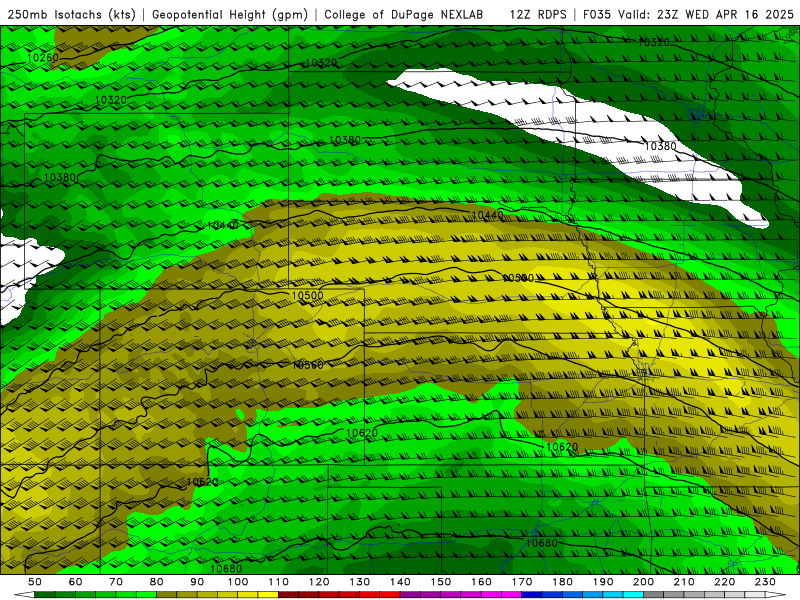Pick the cyan swatch ending at 200
Screen dimensions: 800x600
[633, 595]
